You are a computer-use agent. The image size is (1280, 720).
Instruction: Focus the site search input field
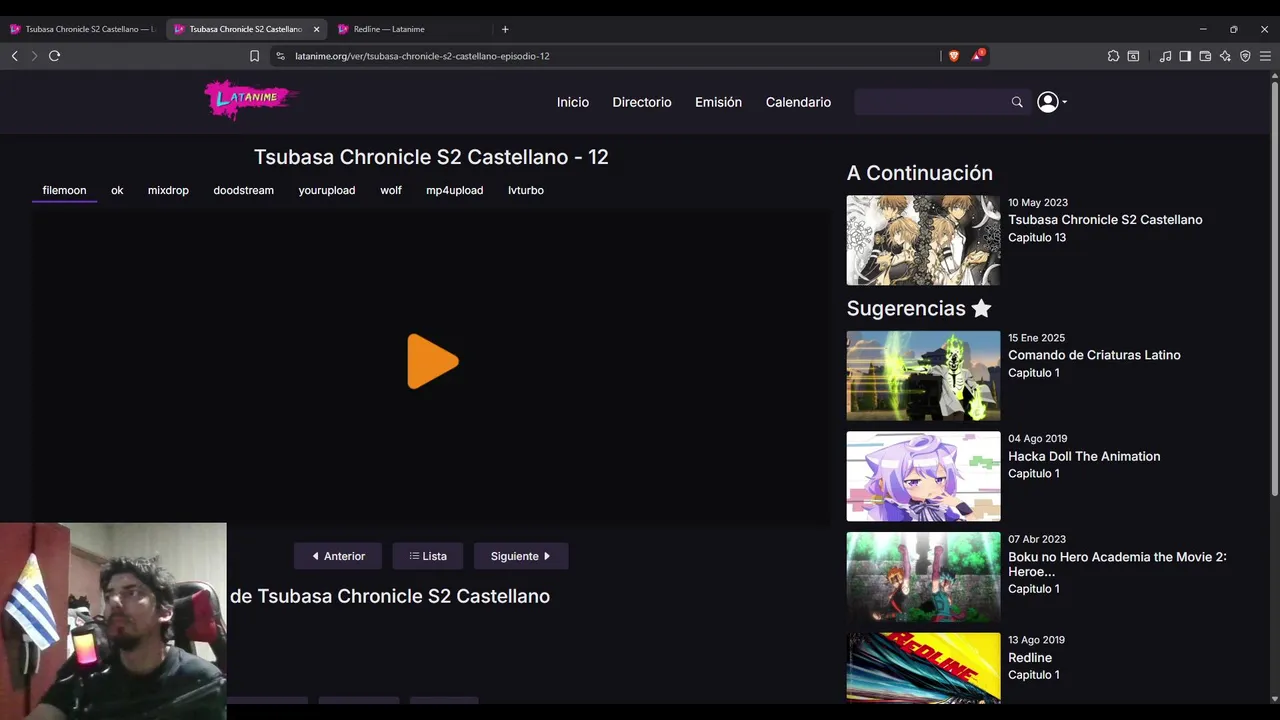point(931,102)
